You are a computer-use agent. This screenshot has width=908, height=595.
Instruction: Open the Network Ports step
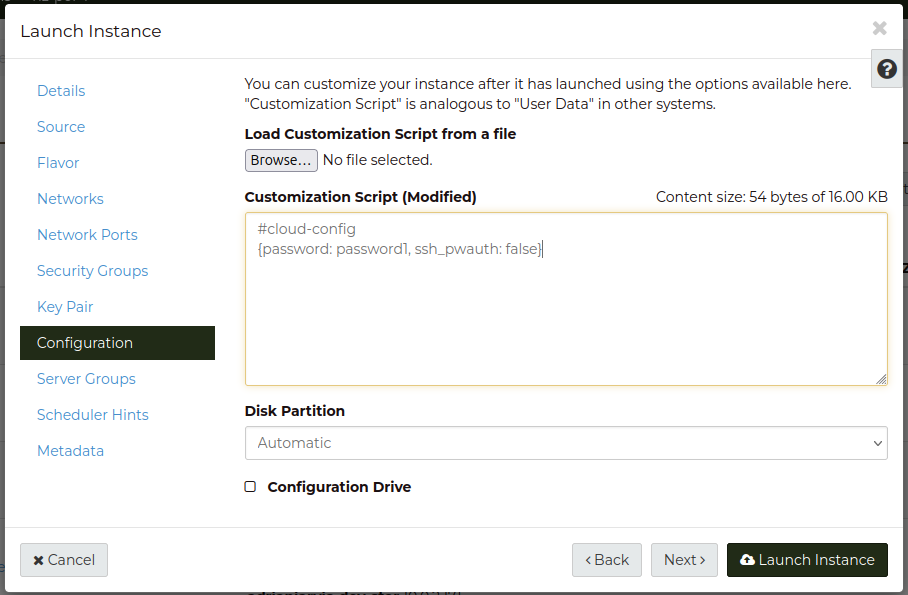tap(87, 235)
